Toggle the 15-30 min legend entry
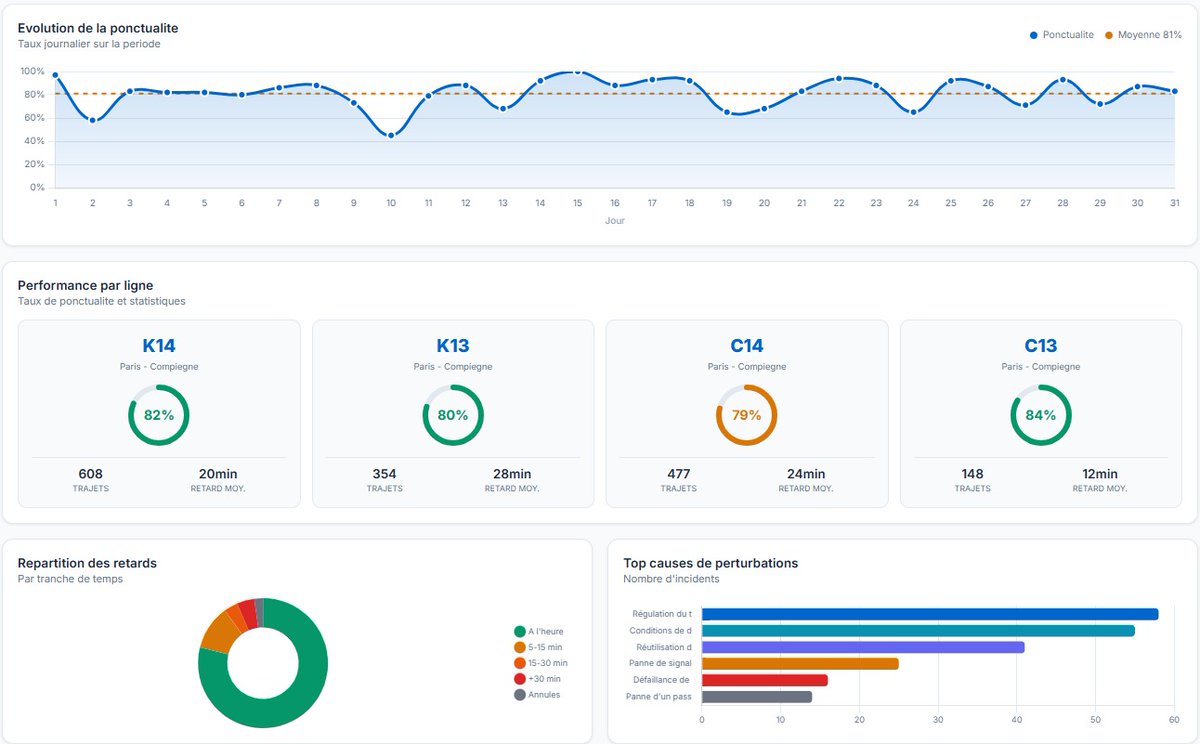Viewport: 1200px width, 744px height. (x=541, y=663)
